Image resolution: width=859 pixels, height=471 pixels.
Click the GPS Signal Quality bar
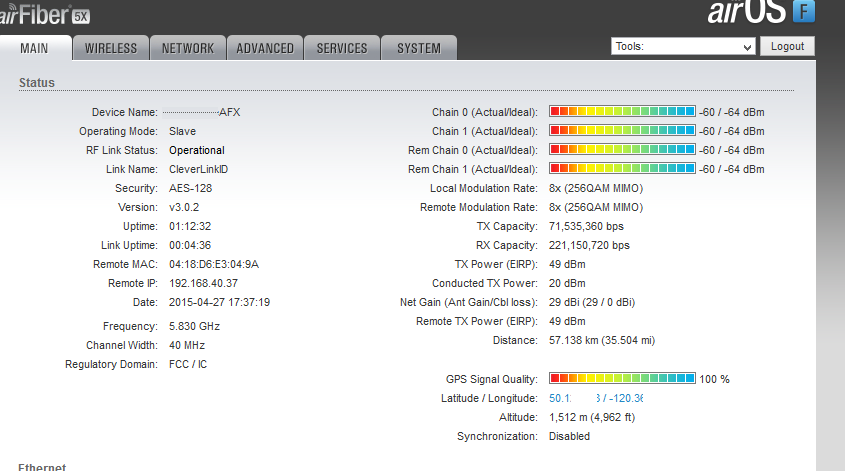pos(622,379)
